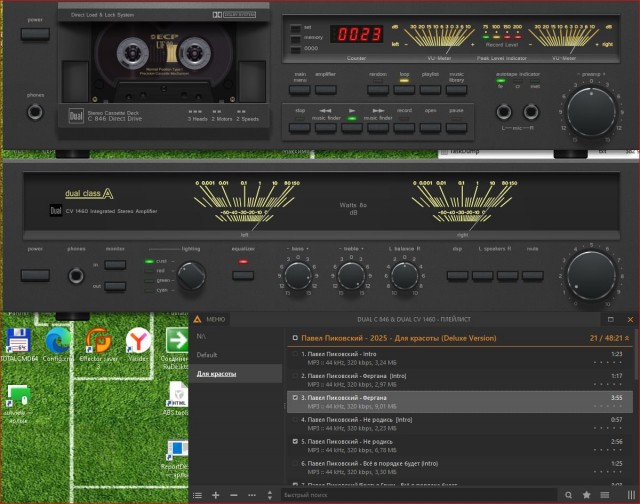Click the preamp knob on the deck
640x504 pixels.
click(x=591, y=111)
